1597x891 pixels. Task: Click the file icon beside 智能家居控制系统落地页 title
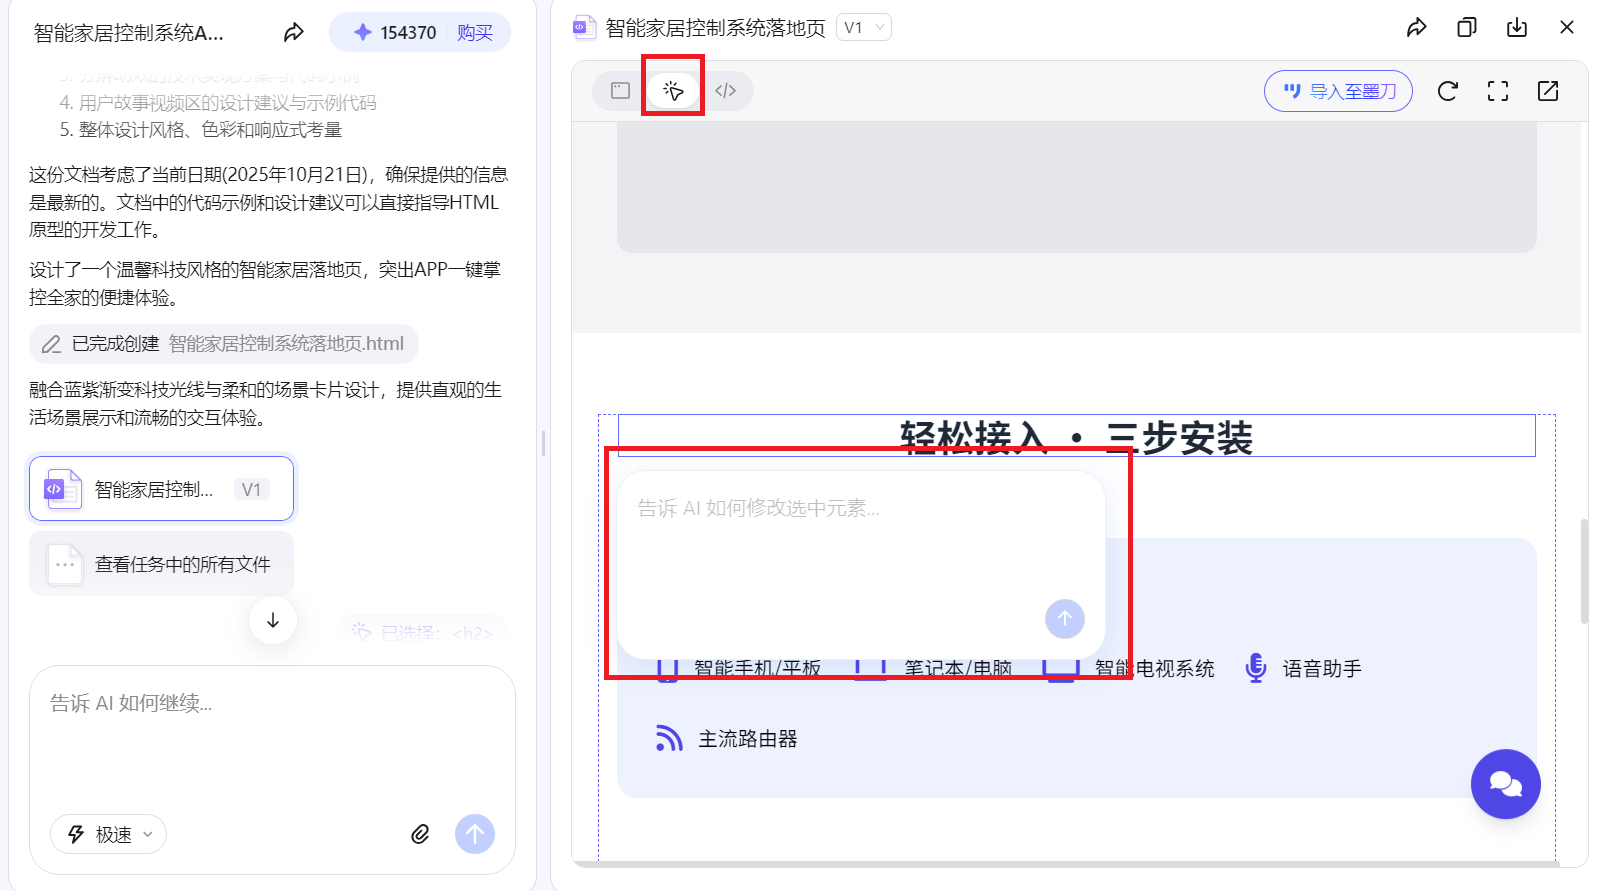pyautogui.click(x=584, y=28)
